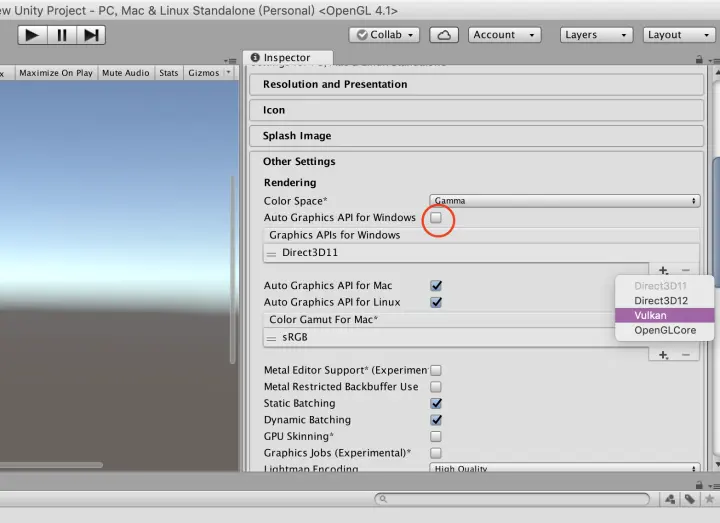Open the cloud services button
Viewport: 720px width, 523px height.
[444, 35]
